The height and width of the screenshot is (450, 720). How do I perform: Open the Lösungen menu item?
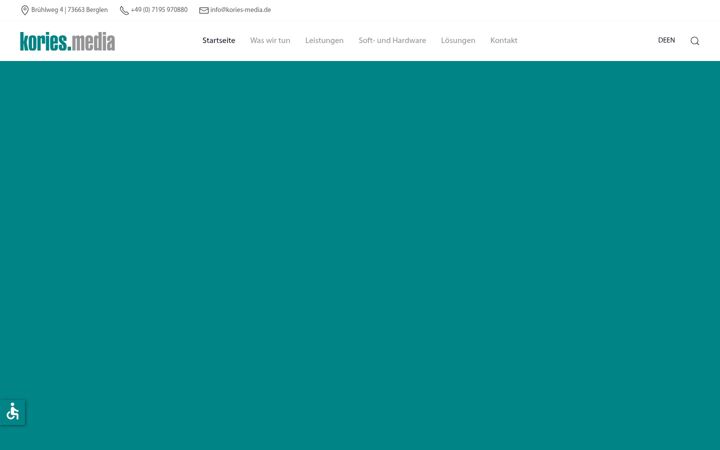(458, 40)
